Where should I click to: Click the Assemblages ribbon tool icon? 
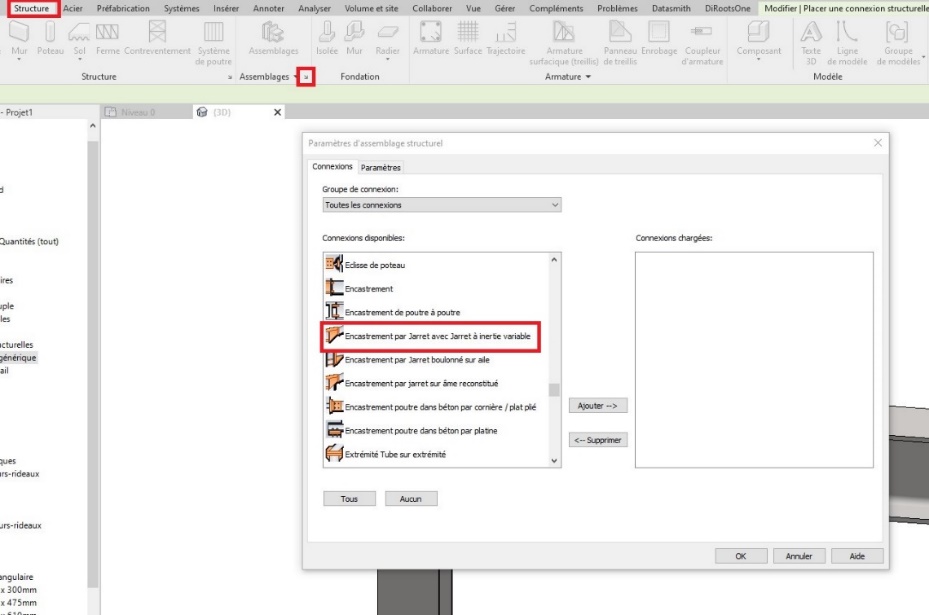273,39
